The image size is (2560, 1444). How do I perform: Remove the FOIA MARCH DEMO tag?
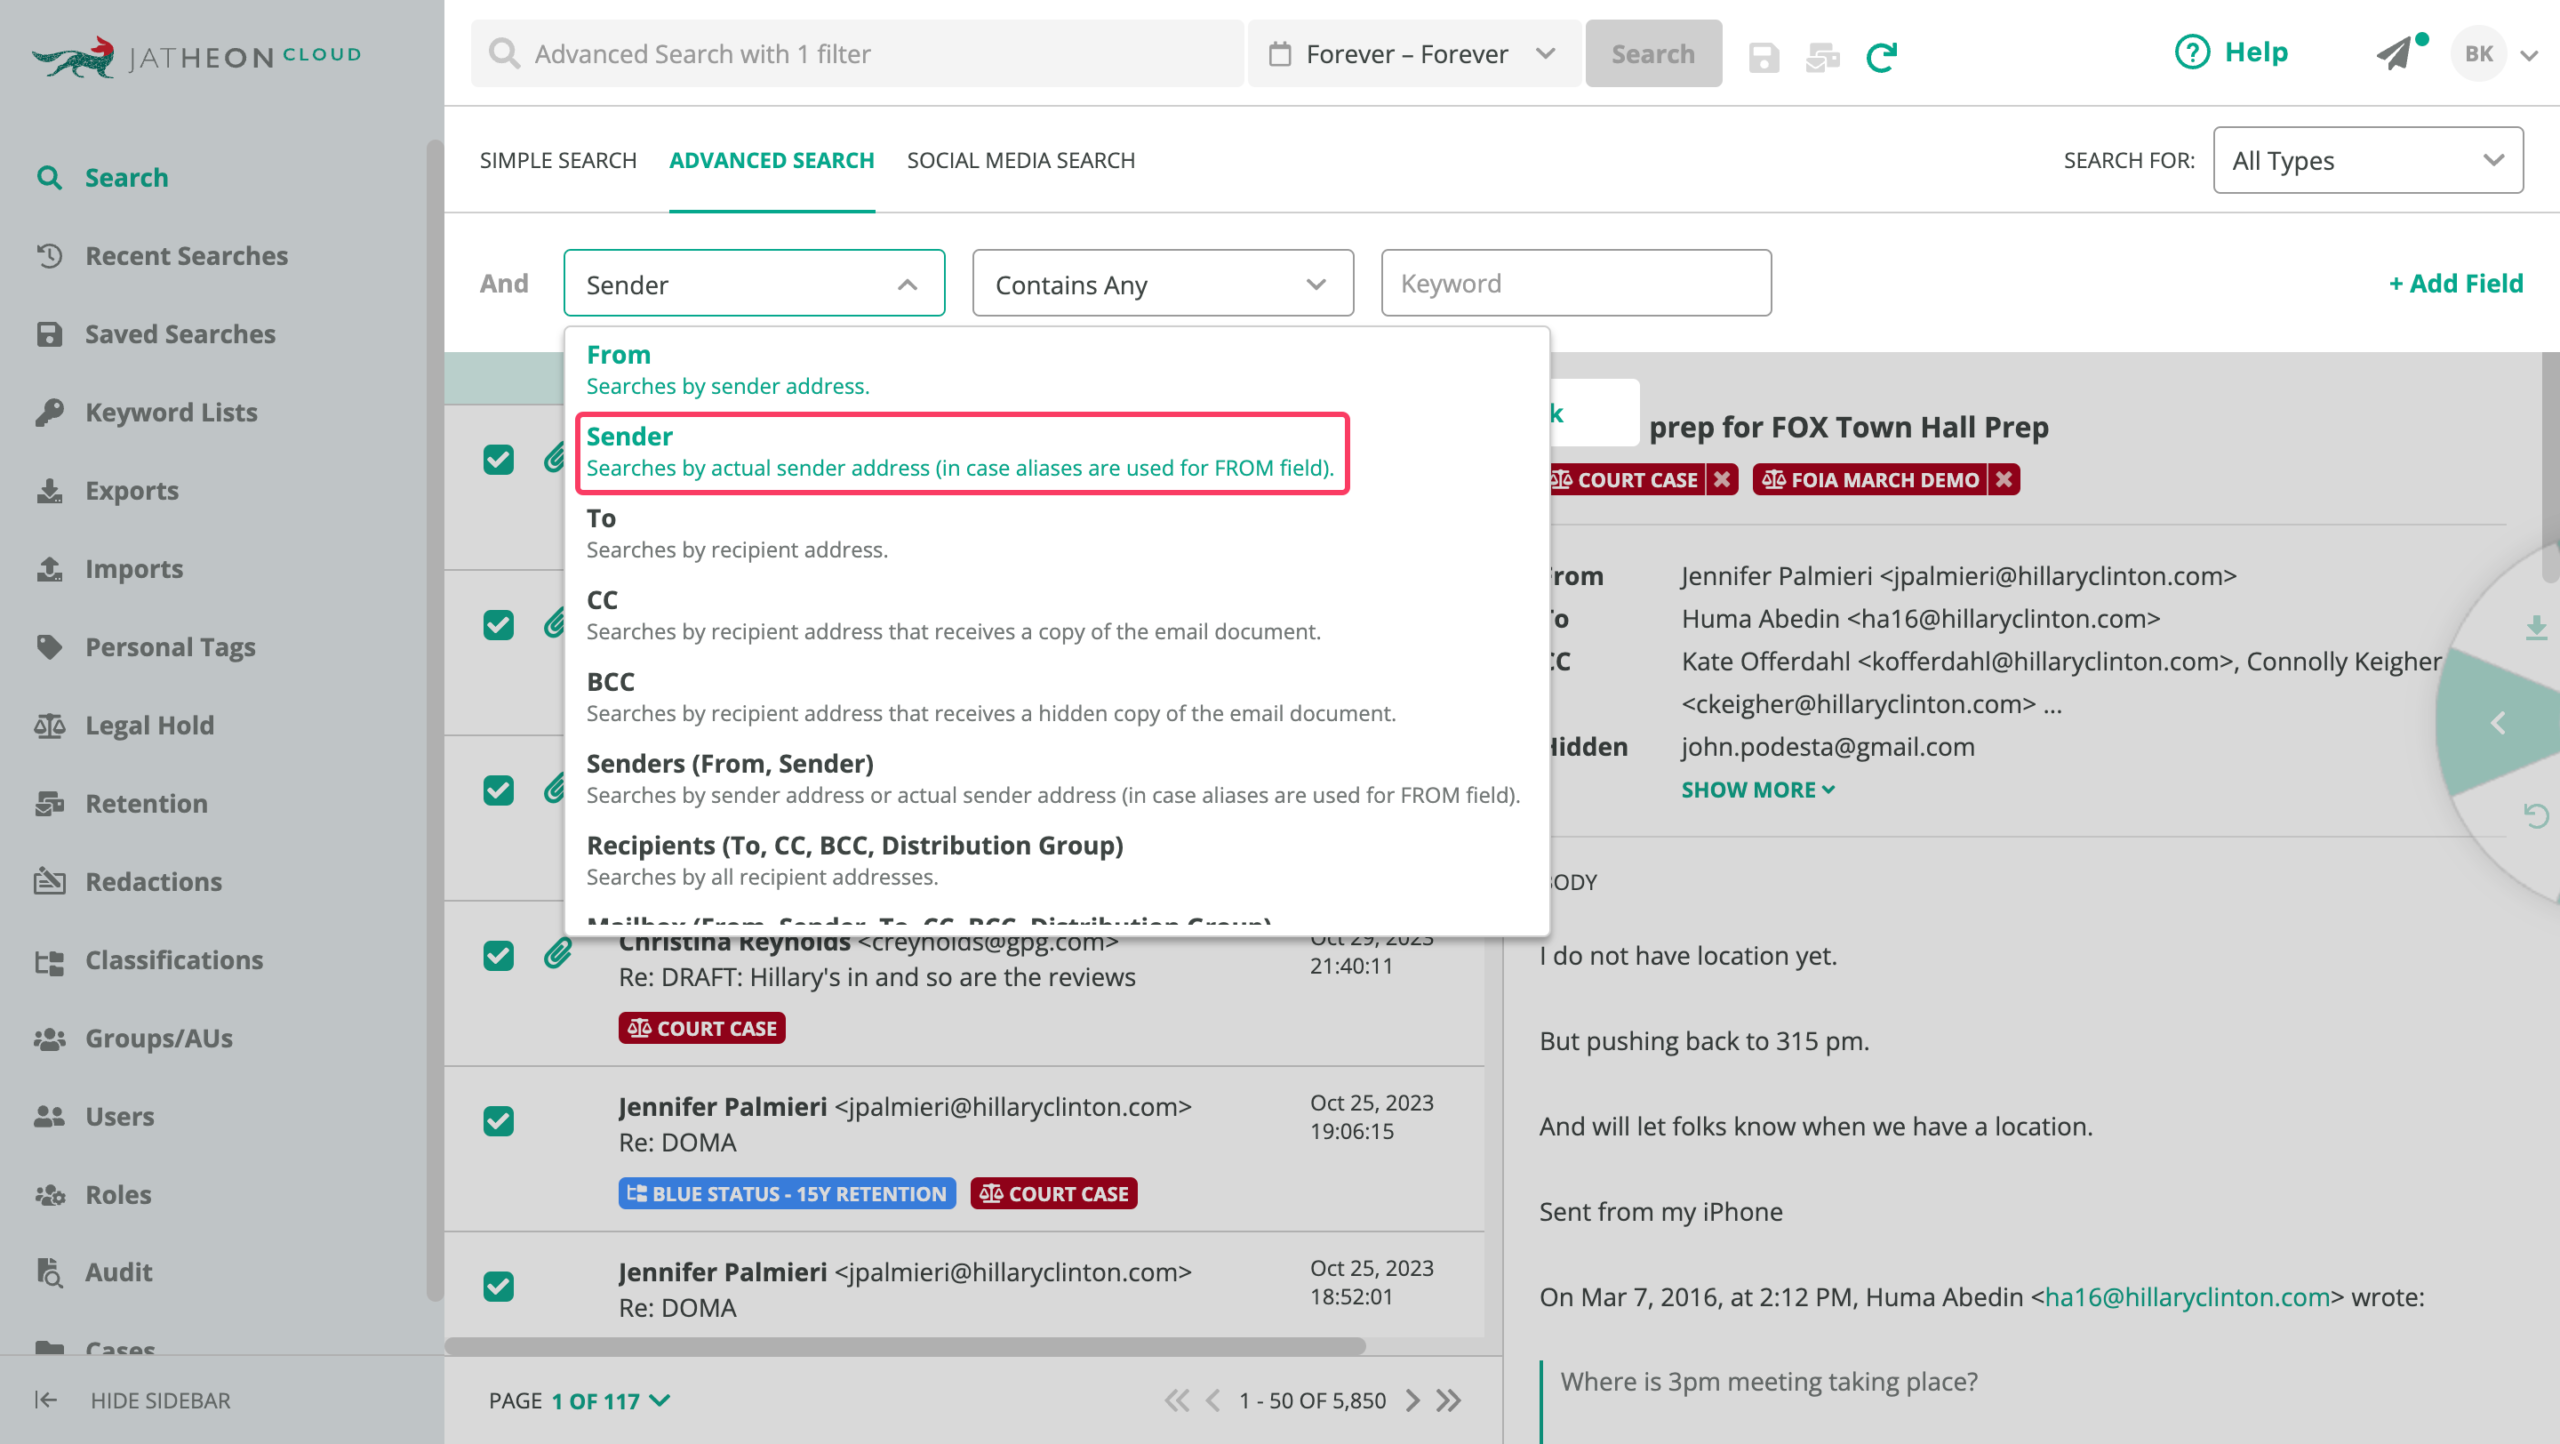pos(2003,480)
